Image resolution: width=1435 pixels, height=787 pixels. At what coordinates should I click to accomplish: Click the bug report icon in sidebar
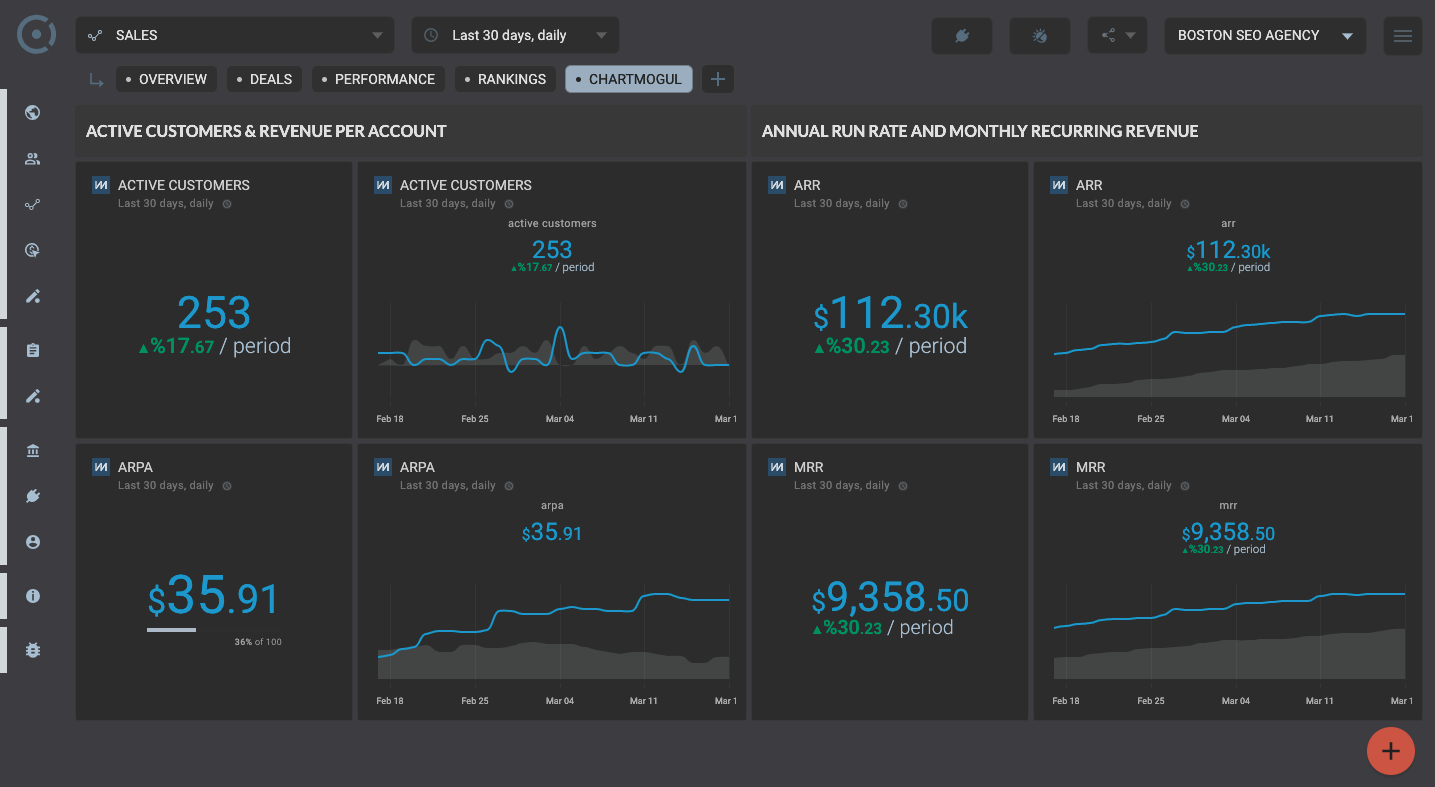click(x=33, y=650)
